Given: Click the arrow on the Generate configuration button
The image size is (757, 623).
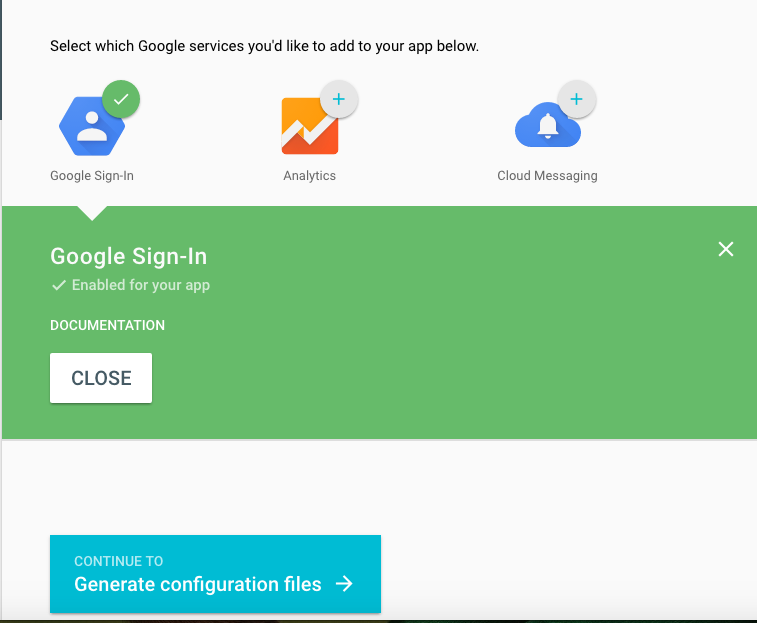Looking at the screenshot, I should pyautogui.click(x=344, y=584).
